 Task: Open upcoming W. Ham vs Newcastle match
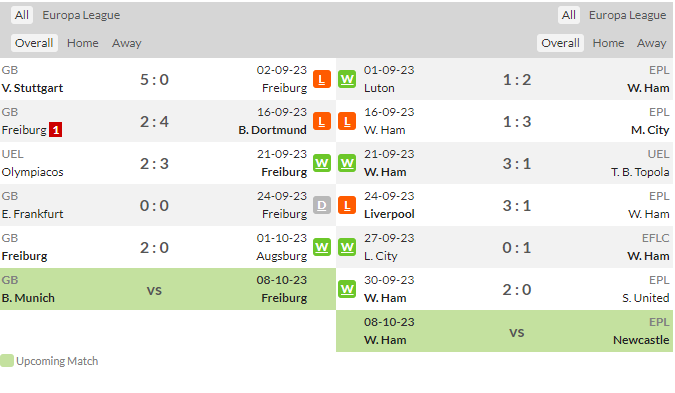pyautogui.click(x=504, y=331)
